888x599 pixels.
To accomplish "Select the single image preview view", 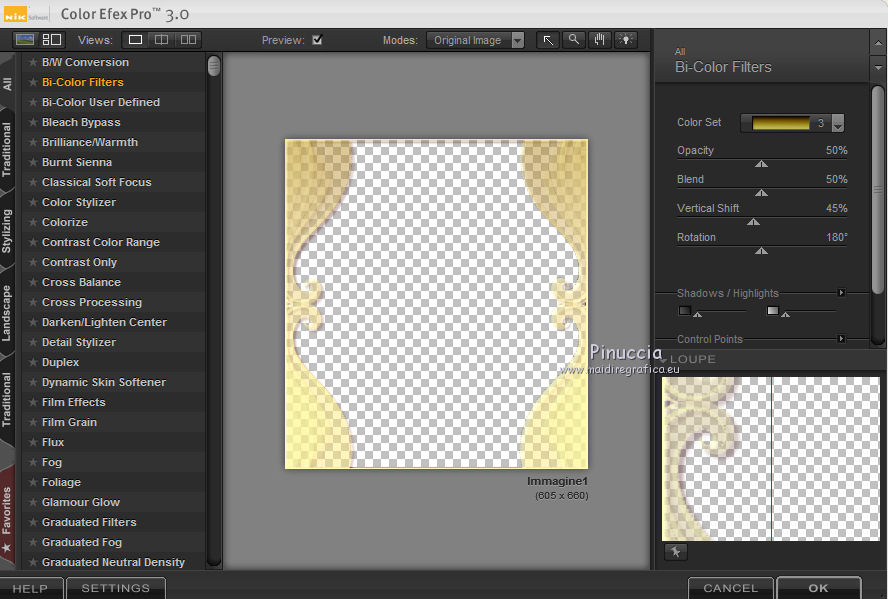I will click(x=135, y=40).
